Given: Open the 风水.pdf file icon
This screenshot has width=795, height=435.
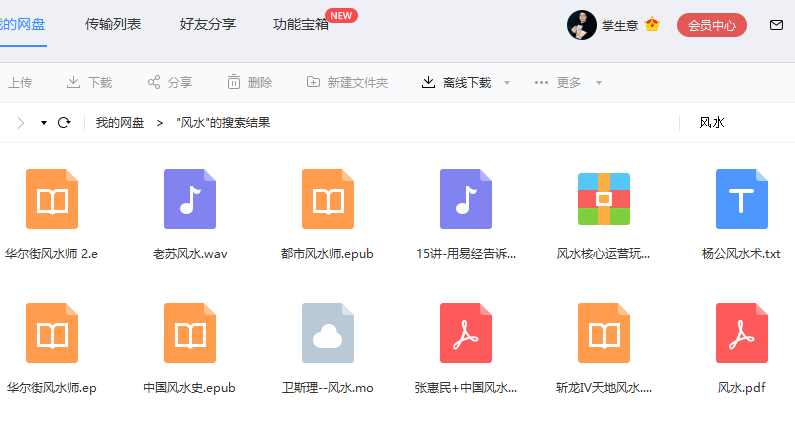Looking at the screenshot, I should coord(742,333).
